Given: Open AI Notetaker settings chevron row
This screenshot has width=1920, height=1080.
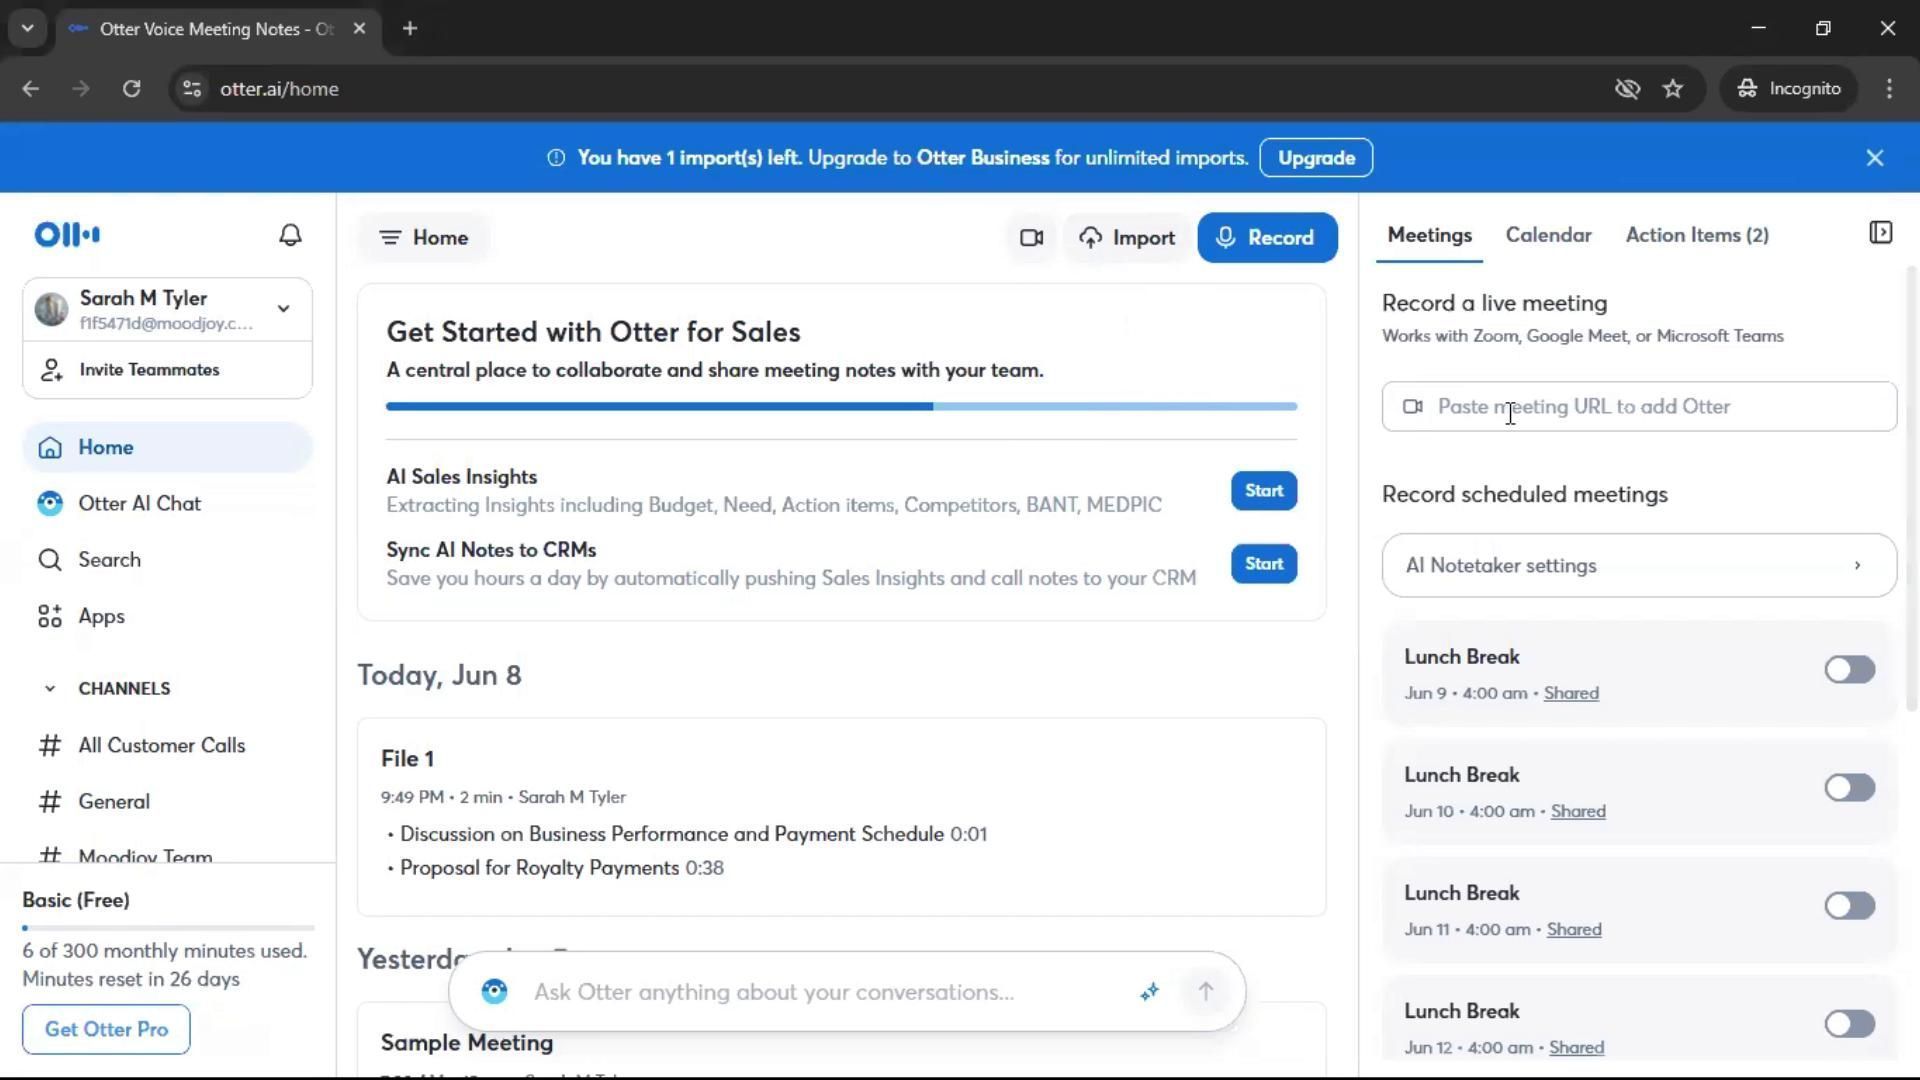Looking at the screenshot, I should coord(1638,566).
